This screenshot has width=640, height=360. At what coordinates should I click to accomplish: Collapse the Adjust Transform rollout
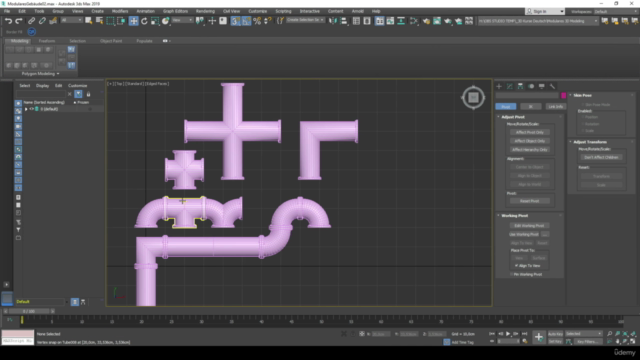pos(590,142)
